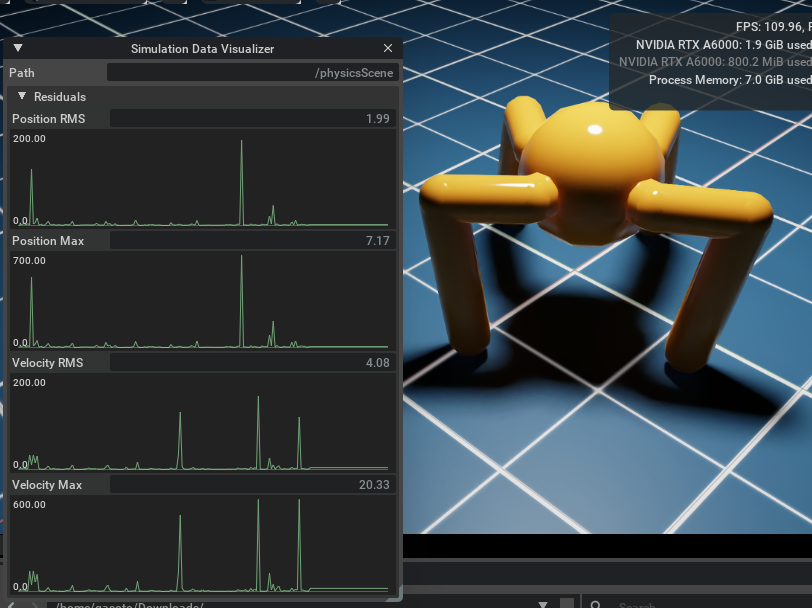Open the Simulation Data Visualizer window options triangle

(18, 48)
